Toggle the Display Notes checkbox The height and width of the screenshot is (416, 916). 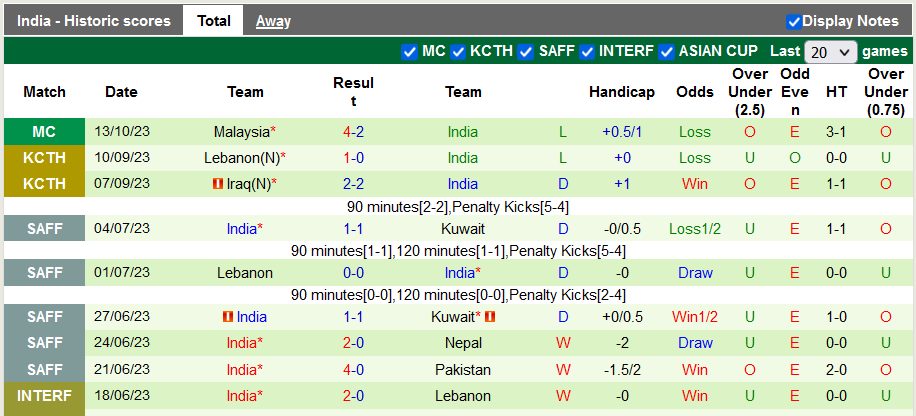click(x=794, y=21)
